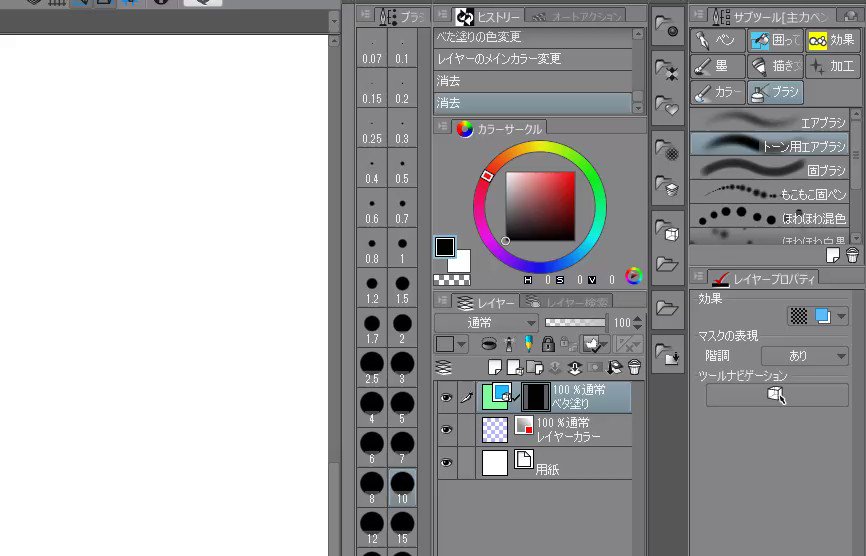Create a new layer folder
The height and width of the screenshot is (556, 866).
535,367
